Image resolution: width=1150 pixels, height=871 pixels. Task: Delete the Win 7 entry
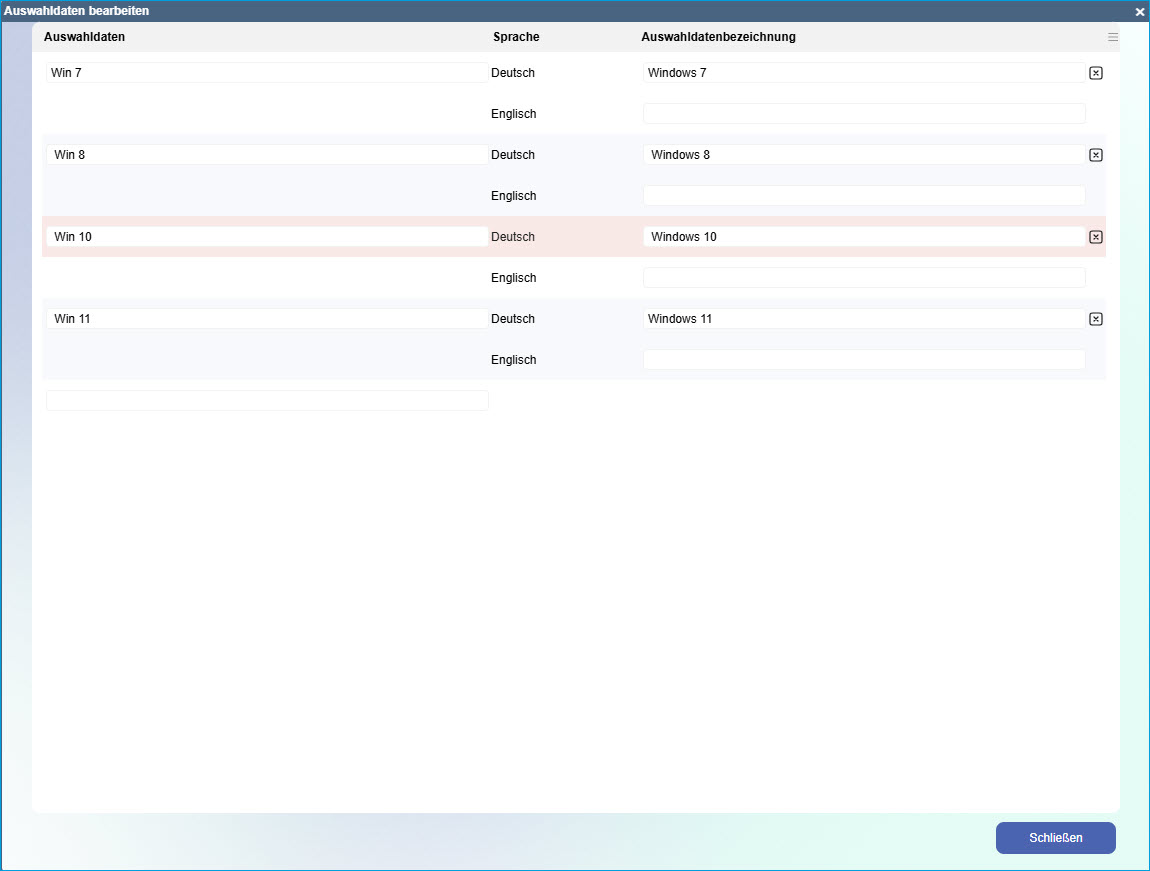pos(1096,73)
